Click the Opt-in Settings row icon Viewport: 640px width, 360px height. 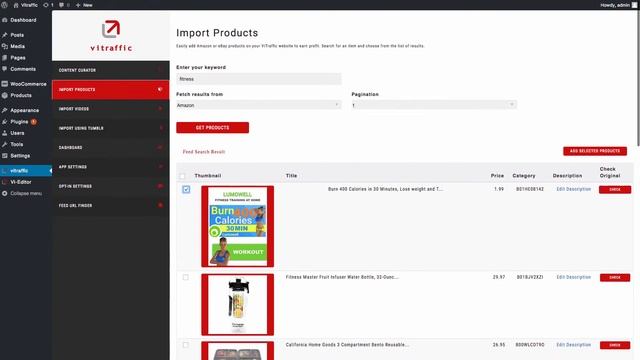coord(160,186)
